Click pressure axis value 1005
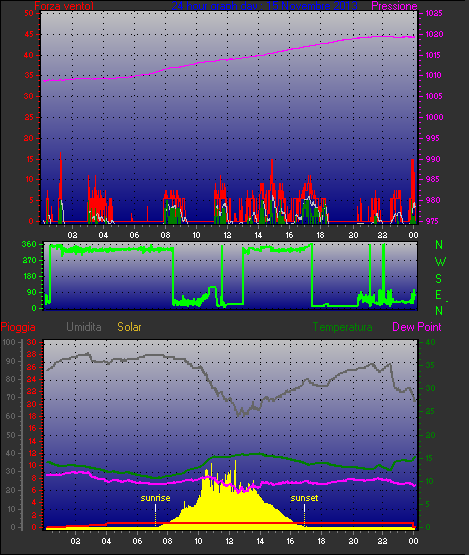 434,96
